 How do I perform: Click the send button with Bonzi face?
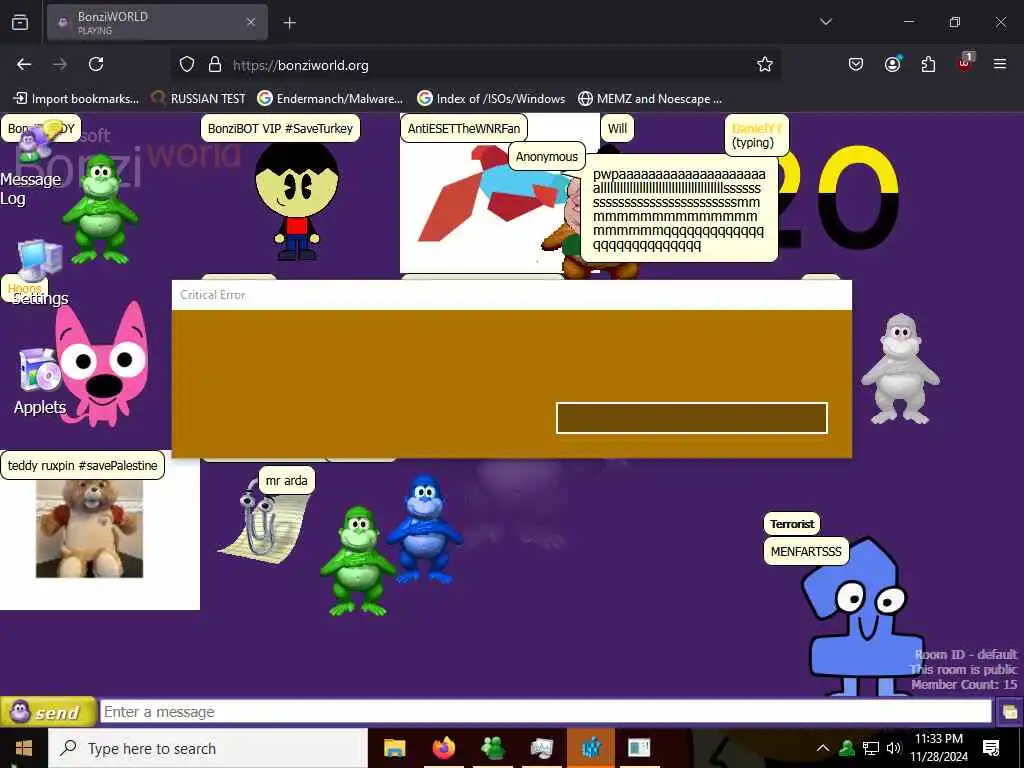(48, 712)
